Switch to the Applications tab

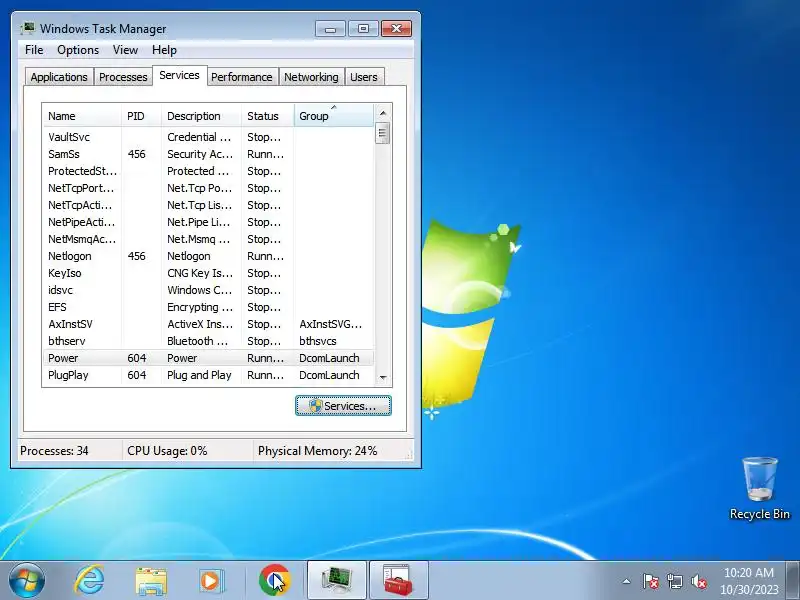[59, 77]
